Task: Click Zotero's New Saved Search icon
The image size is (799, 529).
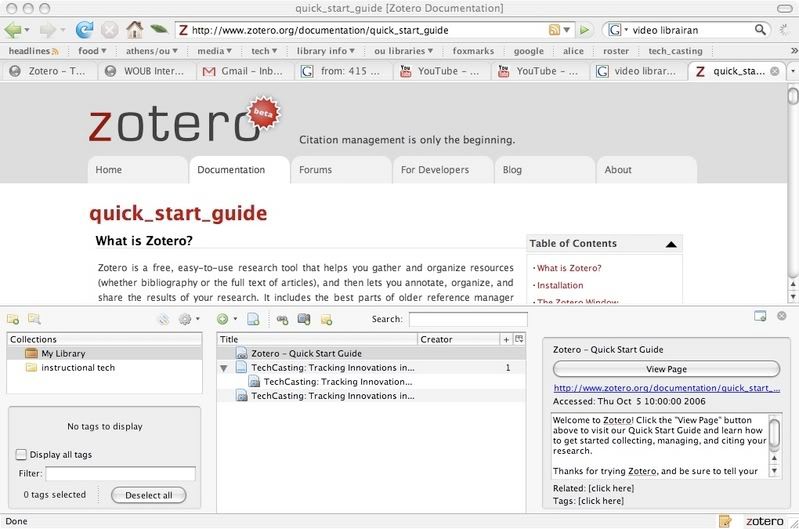Action: (34, 319)
